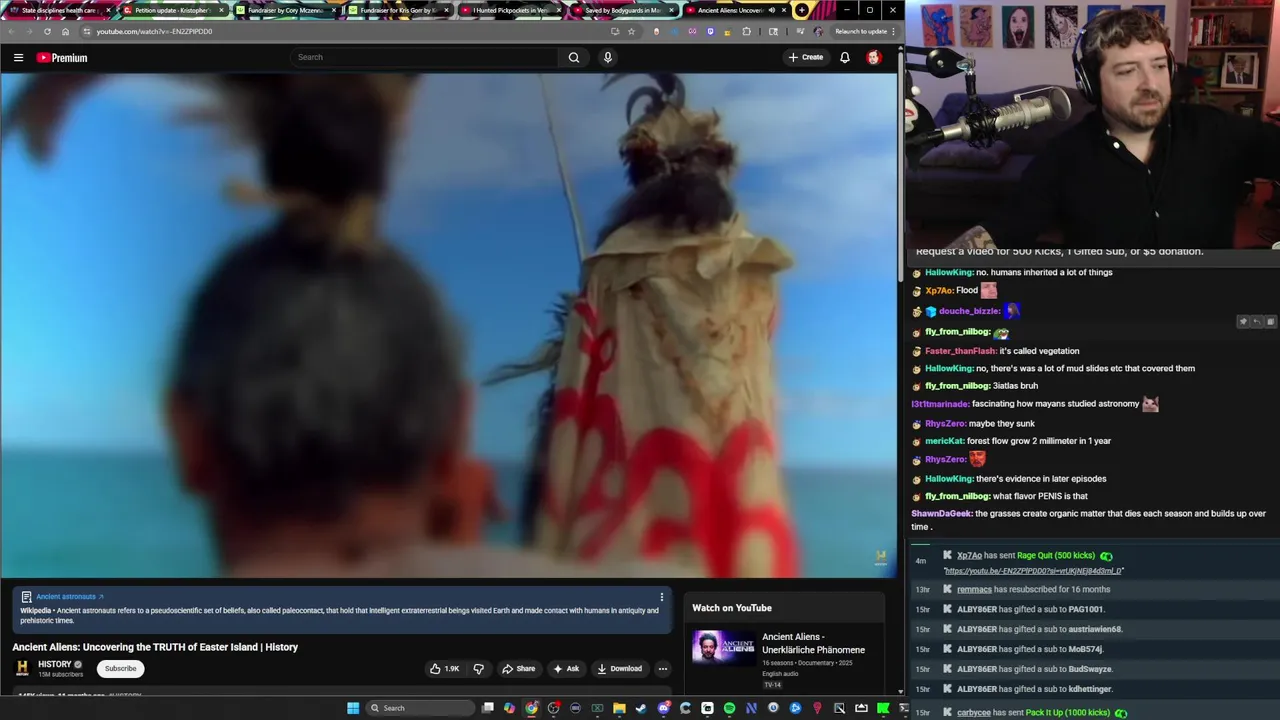This screenshot has width=1280, height=720.
Task: Open the YouTube hamburger guide menu
Action: pyautogui.click(x=18, y=57)
